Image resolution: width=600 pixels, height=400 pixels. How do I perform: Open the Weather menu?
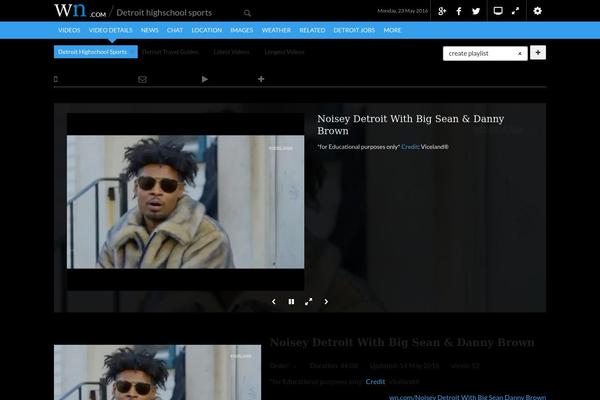276,30
